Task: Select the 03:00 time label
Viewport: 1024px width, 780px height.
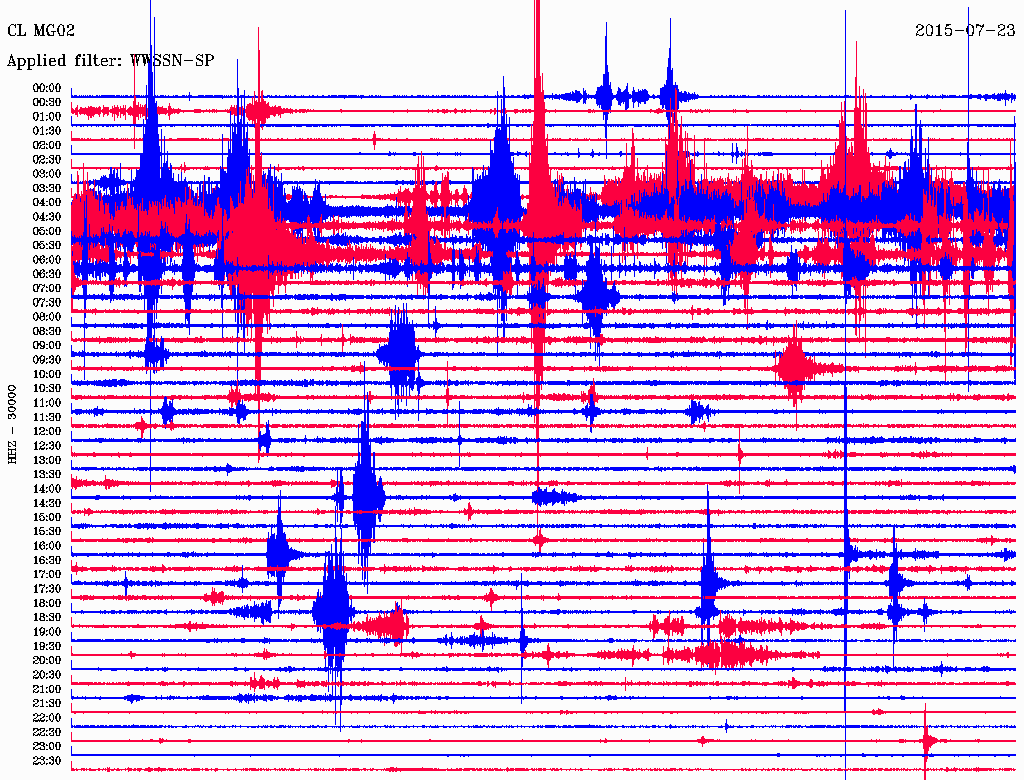Action: click(47, 174)
